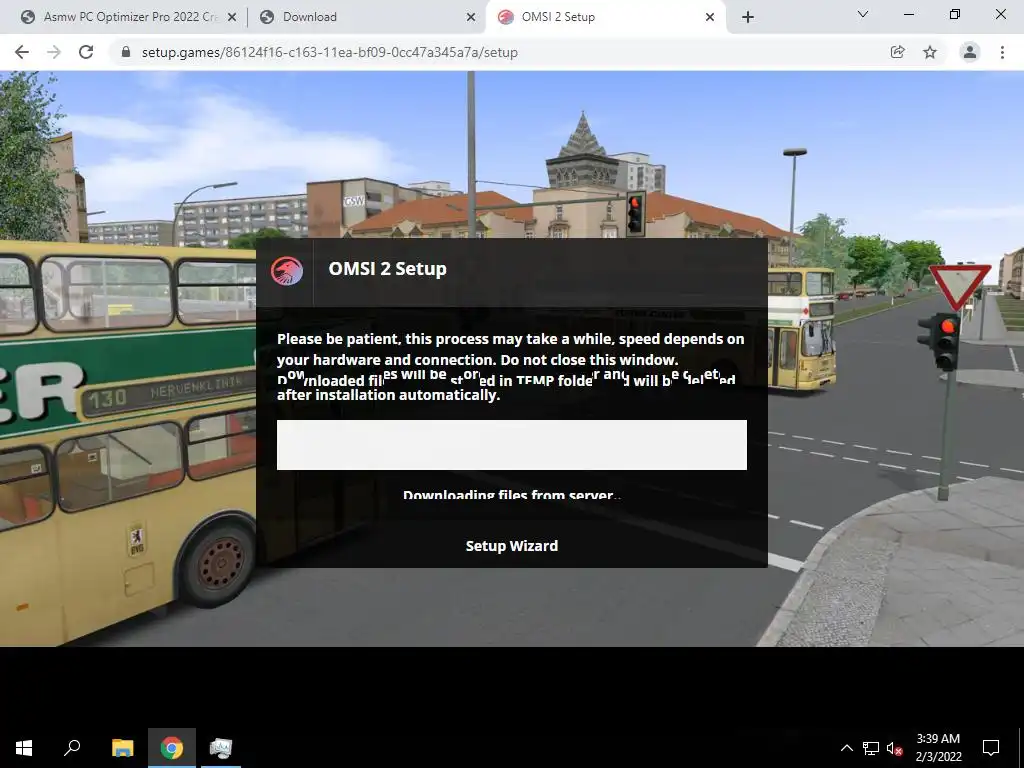This screenshot has height=768, width=1024.
Task: Close the Asmw PC Optimizer Pro tab
Action: pos(232,18)
